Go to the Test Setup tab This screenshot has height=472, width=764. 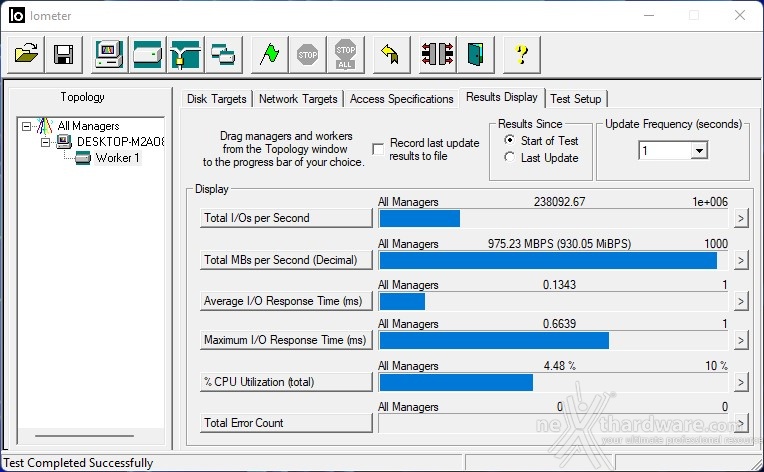[576, 99]
